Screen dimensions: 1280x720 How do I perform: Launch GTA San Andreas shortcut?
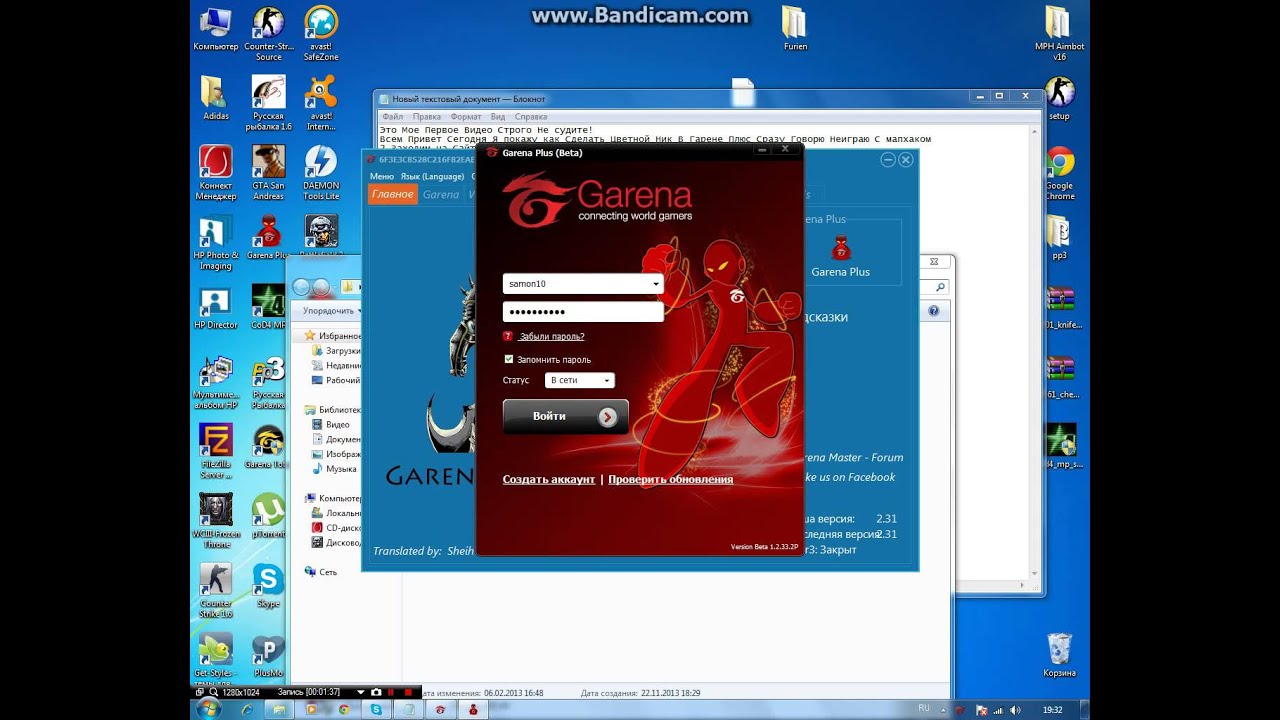(268, 172)
